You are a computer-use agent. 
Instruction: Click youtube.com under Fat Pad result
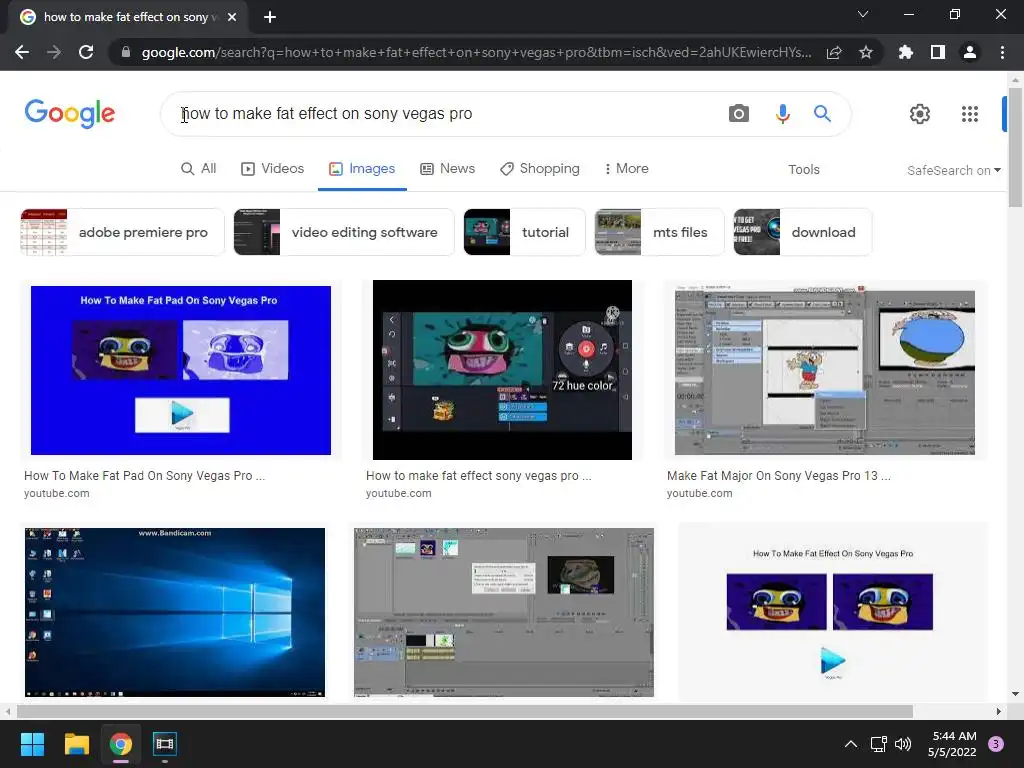point(57,493)
